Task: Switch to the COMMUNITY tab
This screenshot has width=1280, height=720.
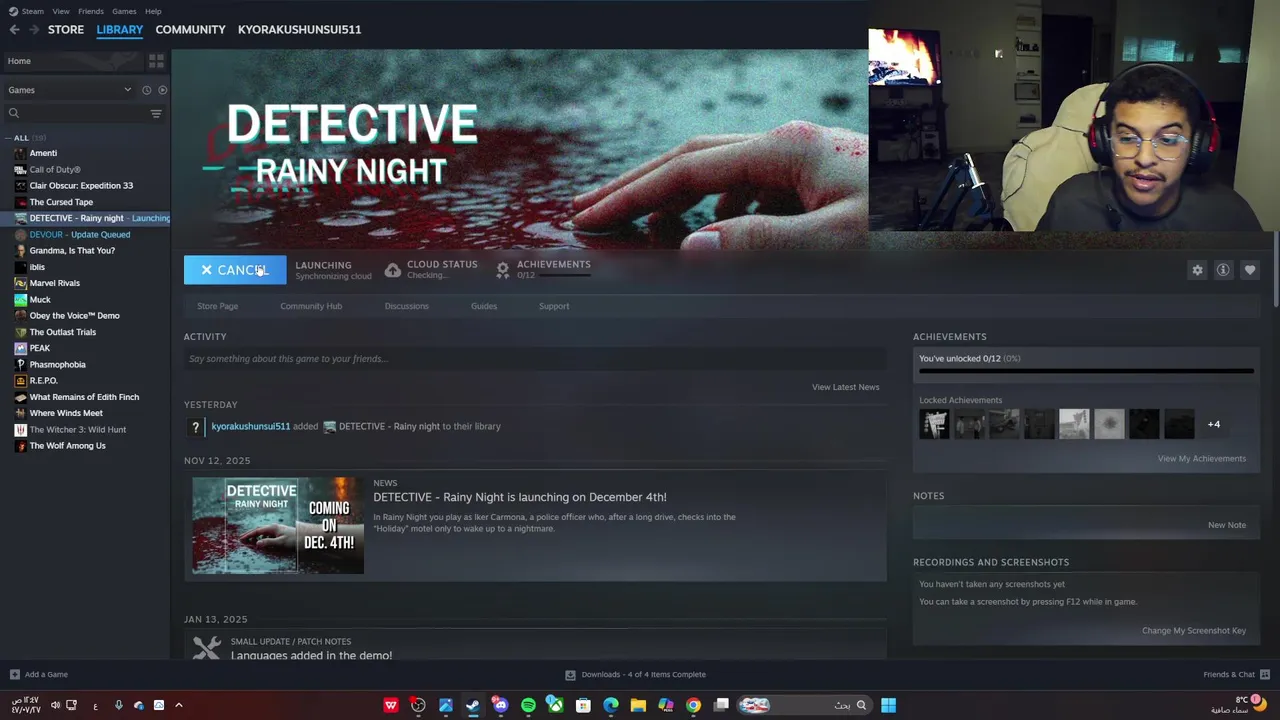Action: (190, 29)
